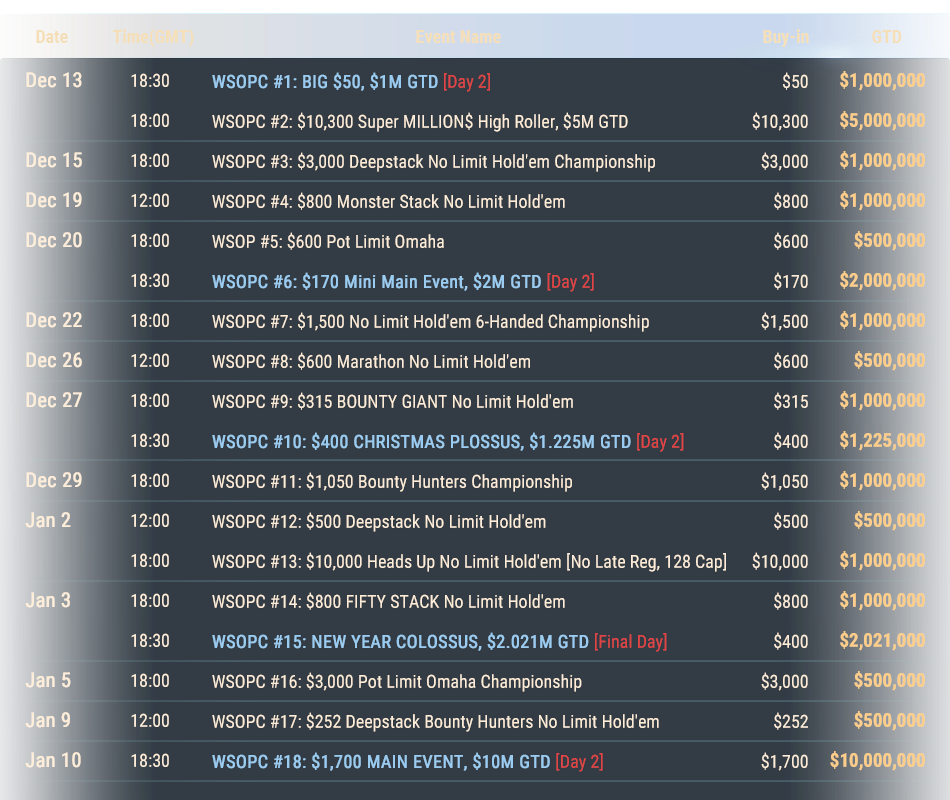Screen dimensions: 950x800
Task: Click the Dec 22 date cell
Action: pos(54,320)
